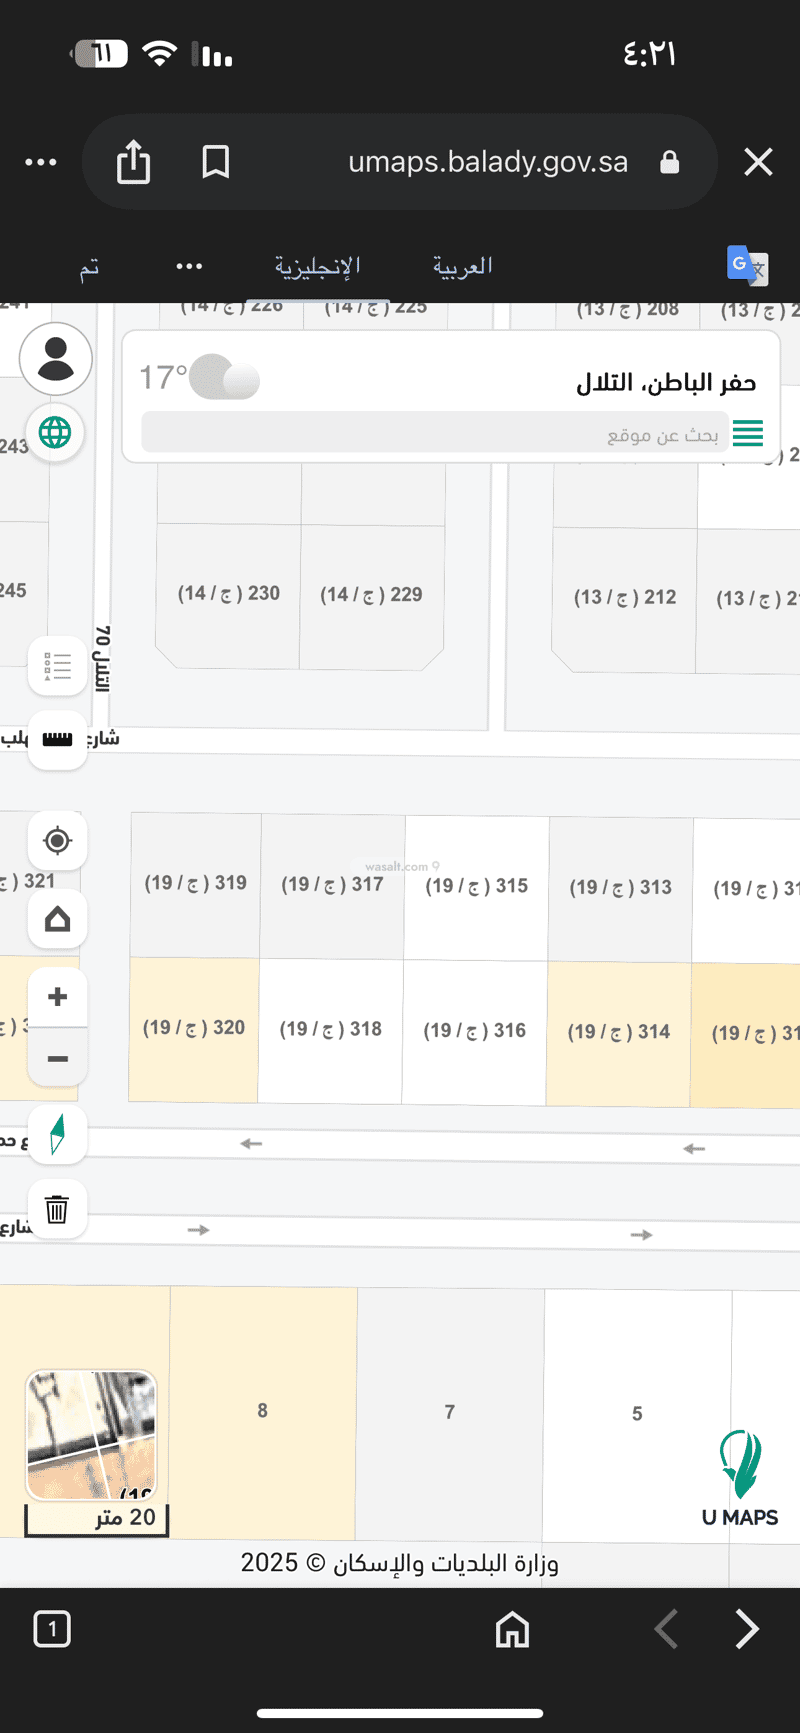Select parcel (19 / ج) 320
The width and height of the screenshot is (800, 1733).
pyautogui.click(x=194, y=1028)
